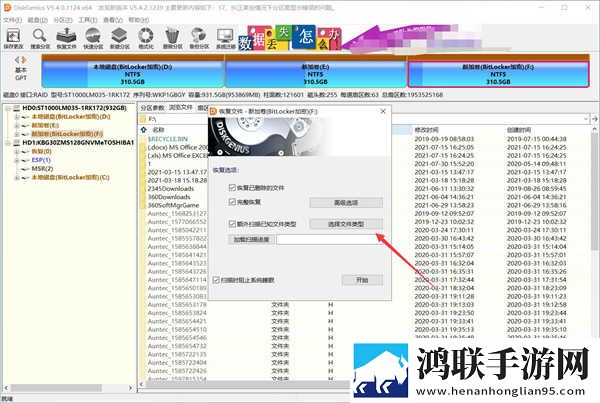The image size is (600, 403).
Task: Select the Quick Partition toolbar icon
Action: [x=93, y=38]
